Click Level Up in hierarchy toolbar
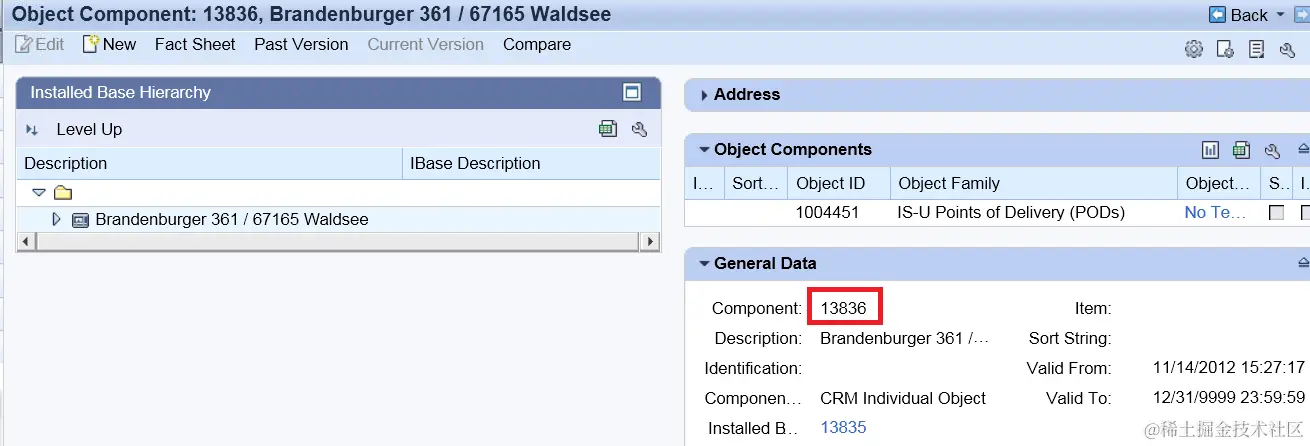Image resolution: width=1310 pixels, height=446 pixels. (89, 129)
